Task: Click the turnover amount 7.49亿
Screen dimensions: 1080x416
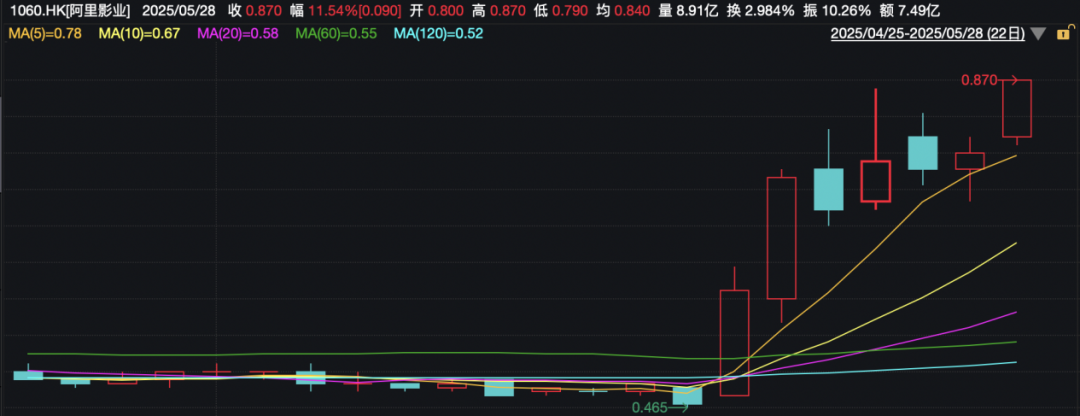Action: tap(919, 10)
